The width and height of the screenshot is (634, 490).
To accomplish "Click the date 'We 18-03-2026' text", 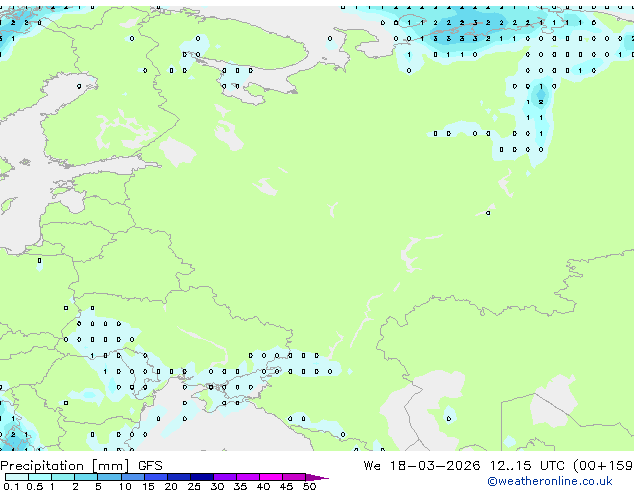I will point(422,466).
